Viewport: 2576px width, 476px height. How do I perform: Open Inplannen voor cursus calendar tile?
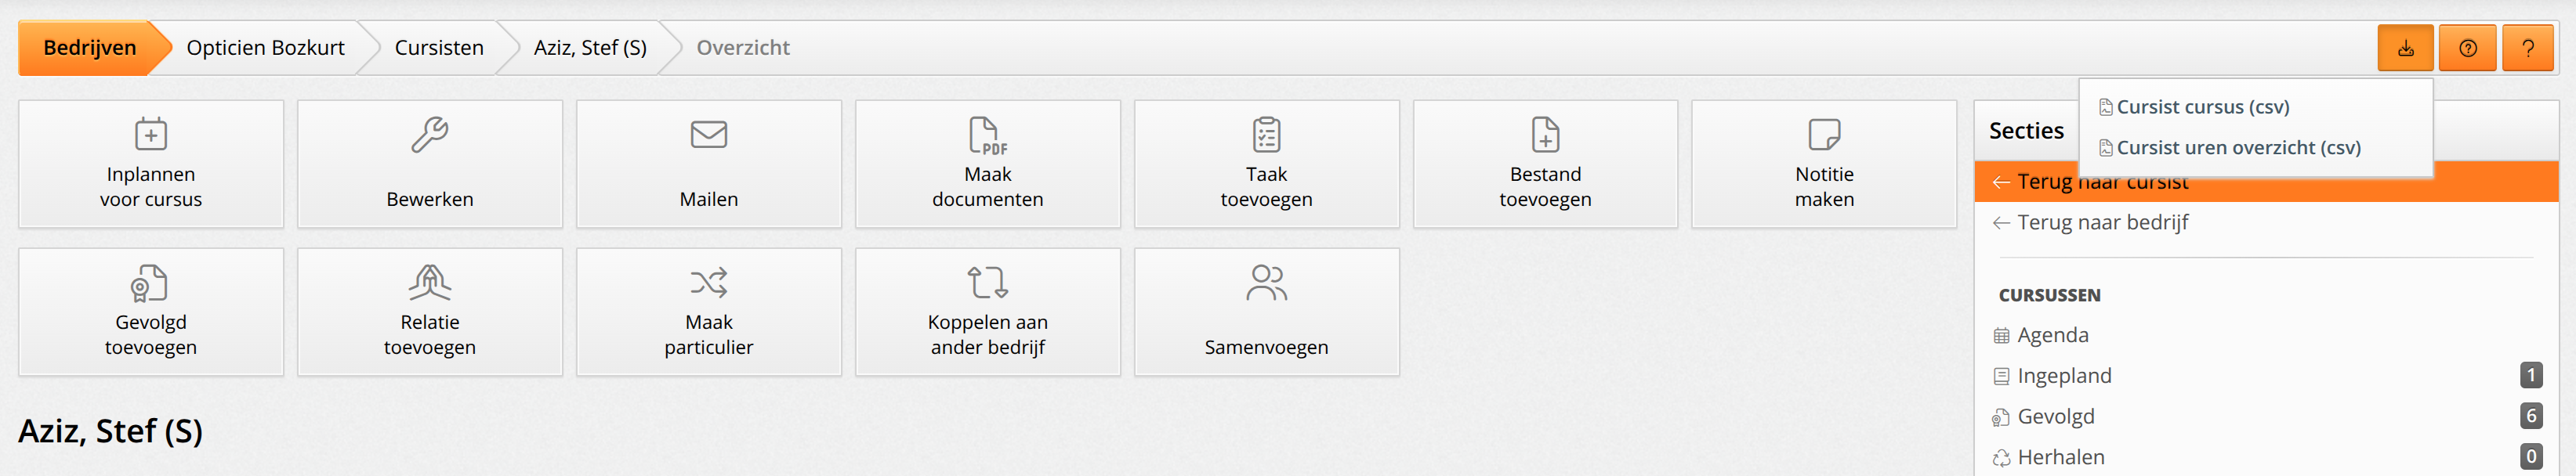click(151, 164)
